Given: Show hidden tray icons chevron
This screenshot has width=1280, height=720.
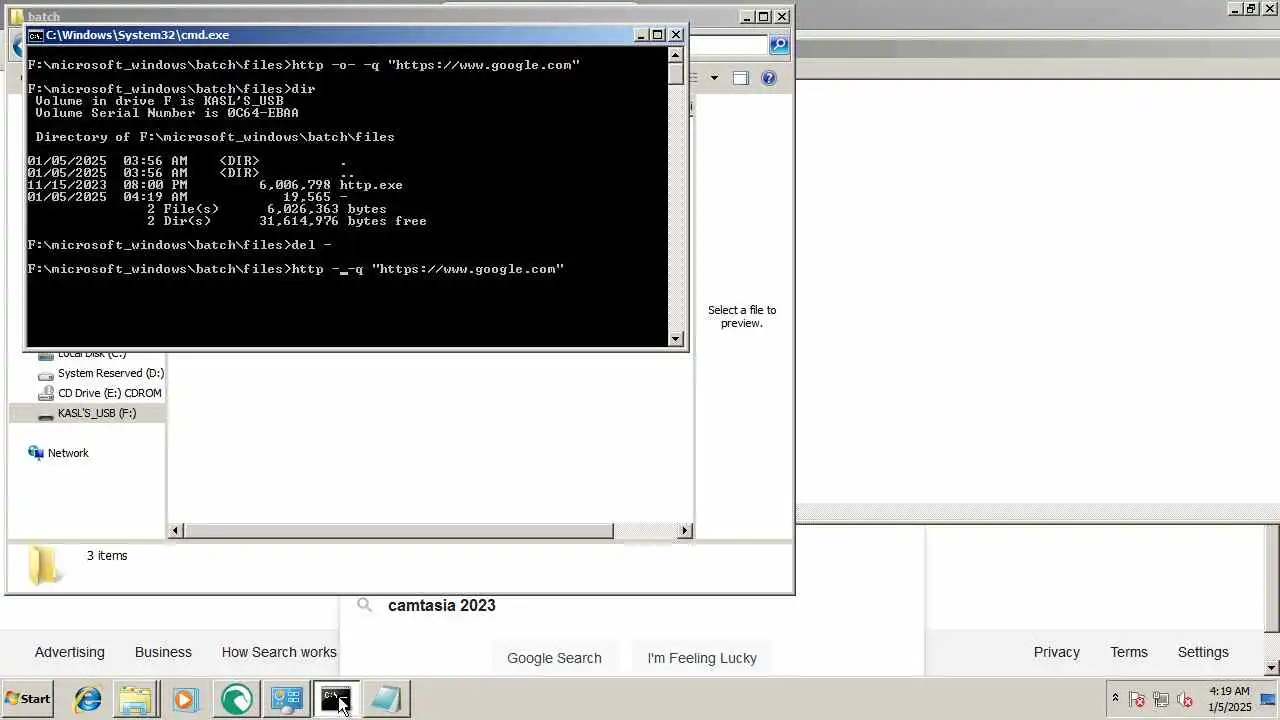Looking at the screenshot, I should pyautogui.click(x=1115, y=698).
